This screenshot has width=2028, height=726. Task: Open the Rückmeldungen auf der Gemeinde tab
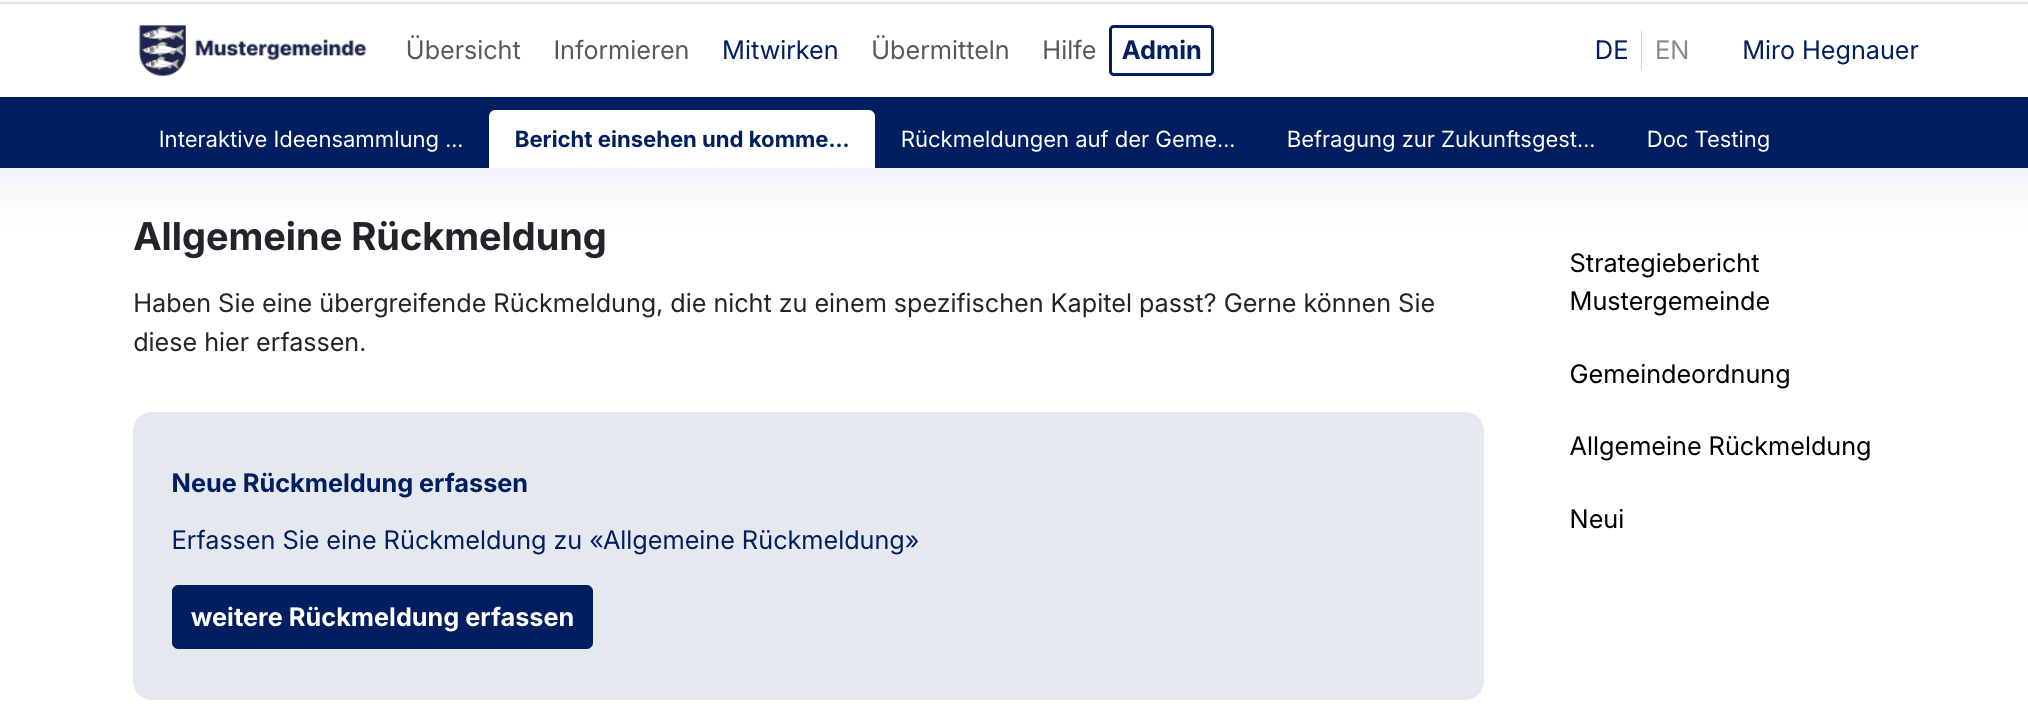click(1067, 139)
